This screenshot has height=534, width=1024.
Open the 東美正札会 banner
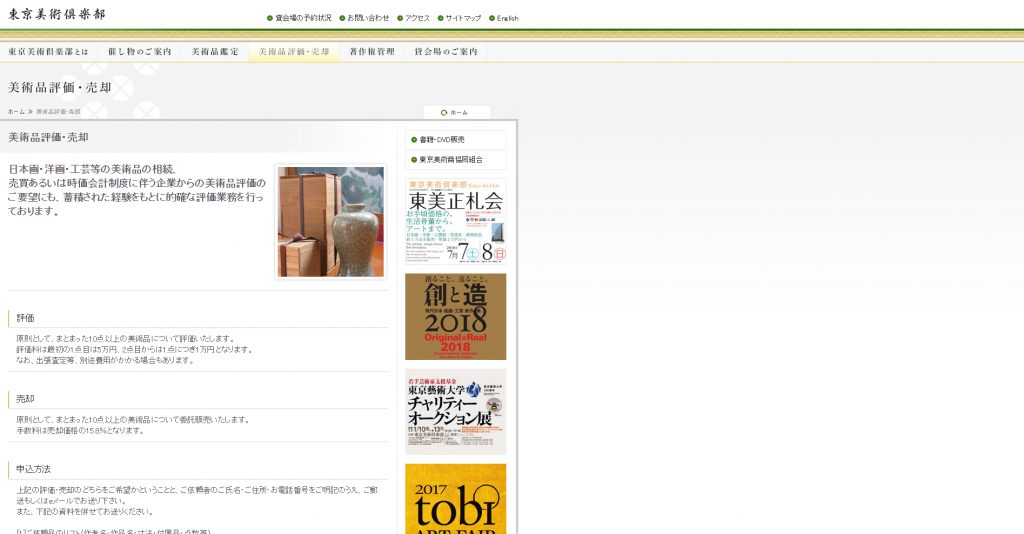[x=456, y=221]
